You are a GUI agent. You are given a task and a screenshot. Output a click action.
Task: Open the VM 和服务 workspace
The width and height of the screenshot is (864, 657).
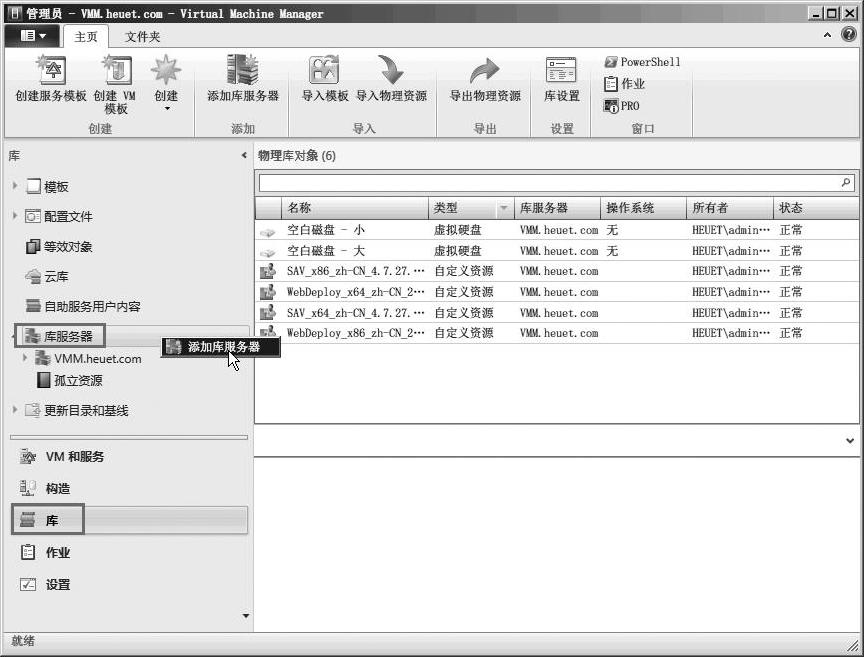[x=74, y=457]
